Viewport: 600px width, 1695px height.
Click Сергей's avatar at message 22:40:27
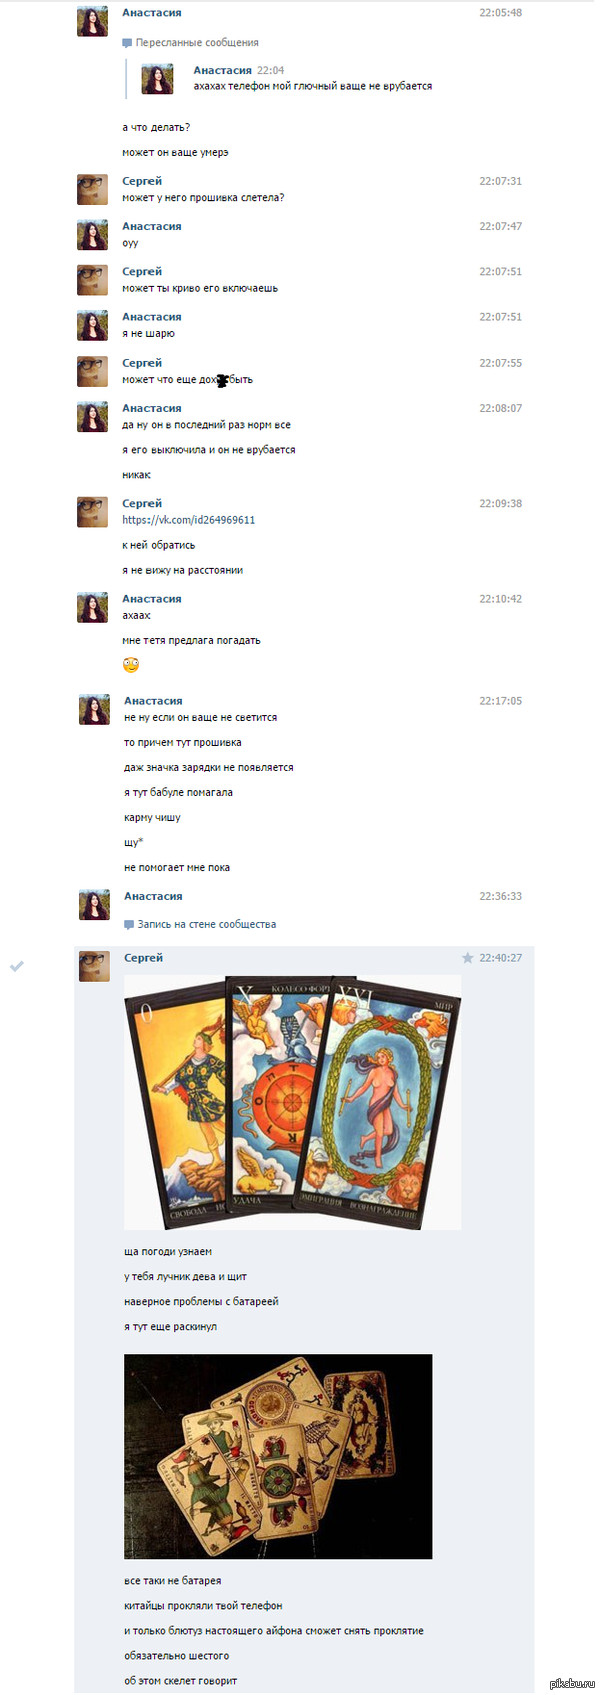tap(94, 966)
